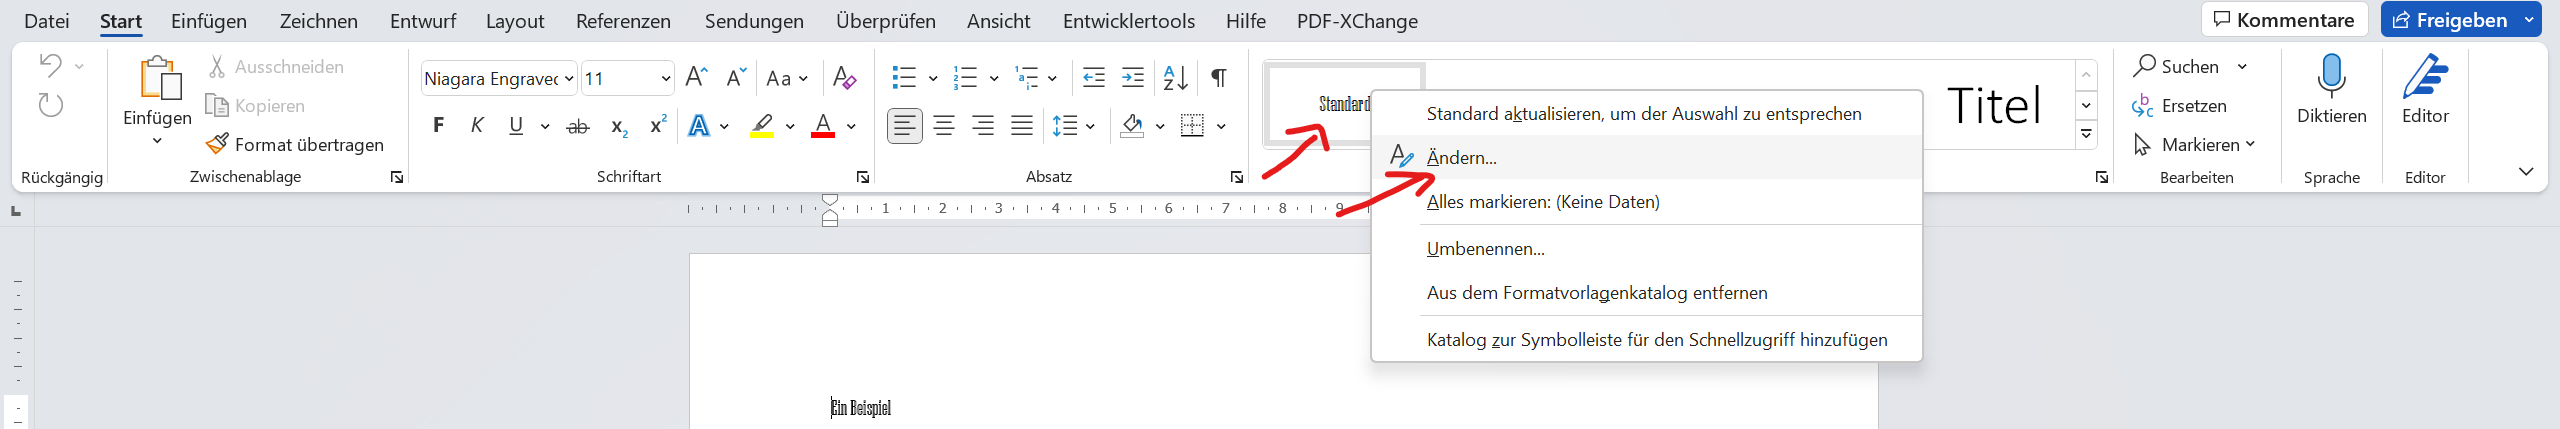Apply red font color
Screen dimensions: 2560x429
click(x=823, y=126)
